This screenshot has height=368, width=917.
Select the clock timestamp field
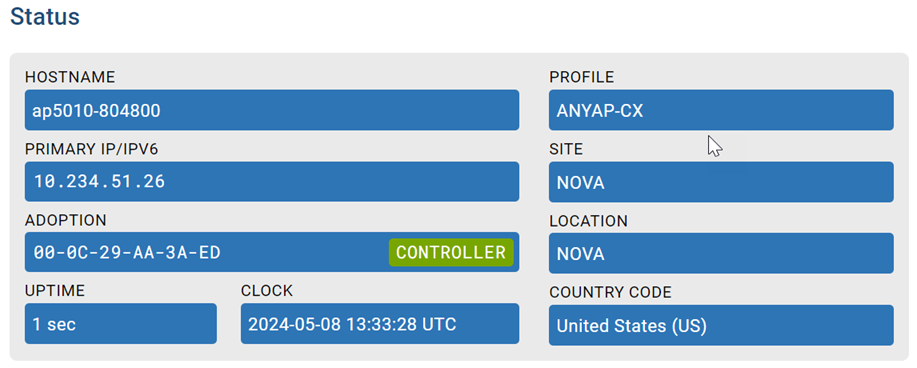coord(380,324)
